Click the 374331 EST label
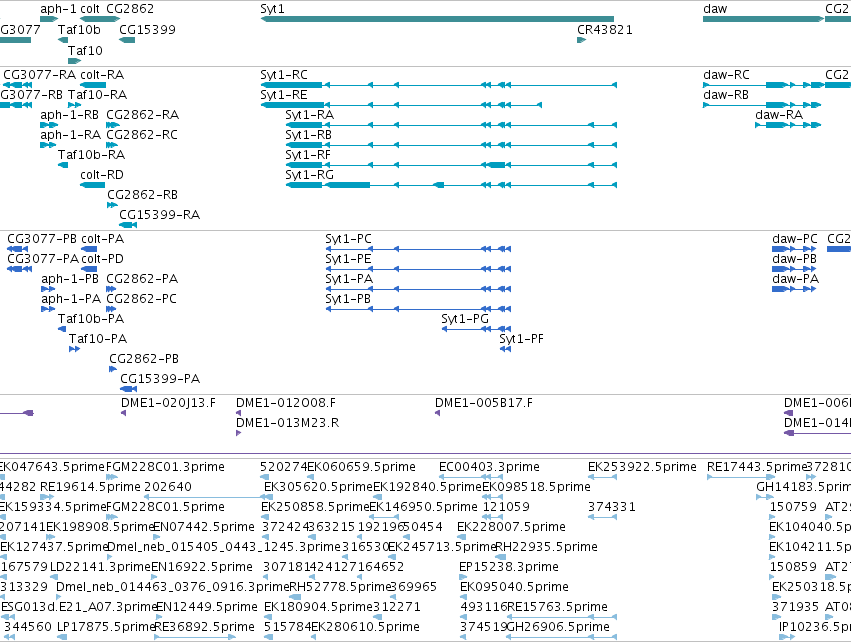The height and width of the screenshot is (642, 851). 612,507
